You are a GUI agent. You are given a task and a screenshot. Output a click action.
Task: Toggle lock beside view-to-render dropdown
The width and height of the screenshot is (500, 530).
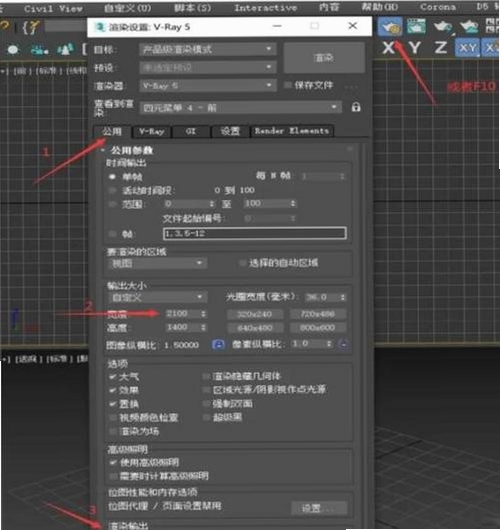pos(356,107)
